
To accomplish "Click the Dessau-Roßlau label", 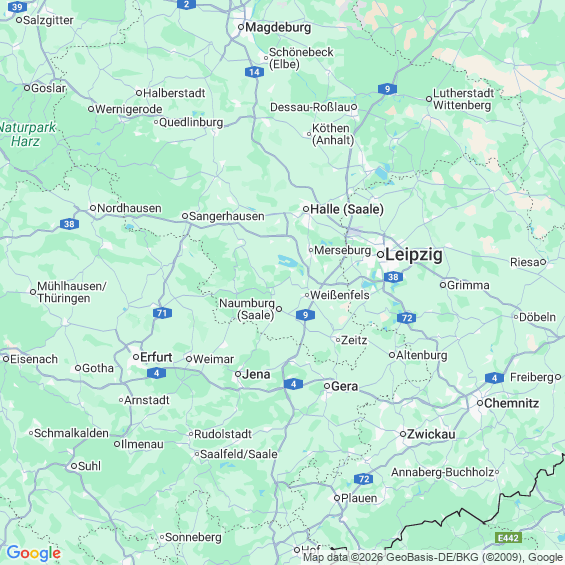I will click(310, 107).
